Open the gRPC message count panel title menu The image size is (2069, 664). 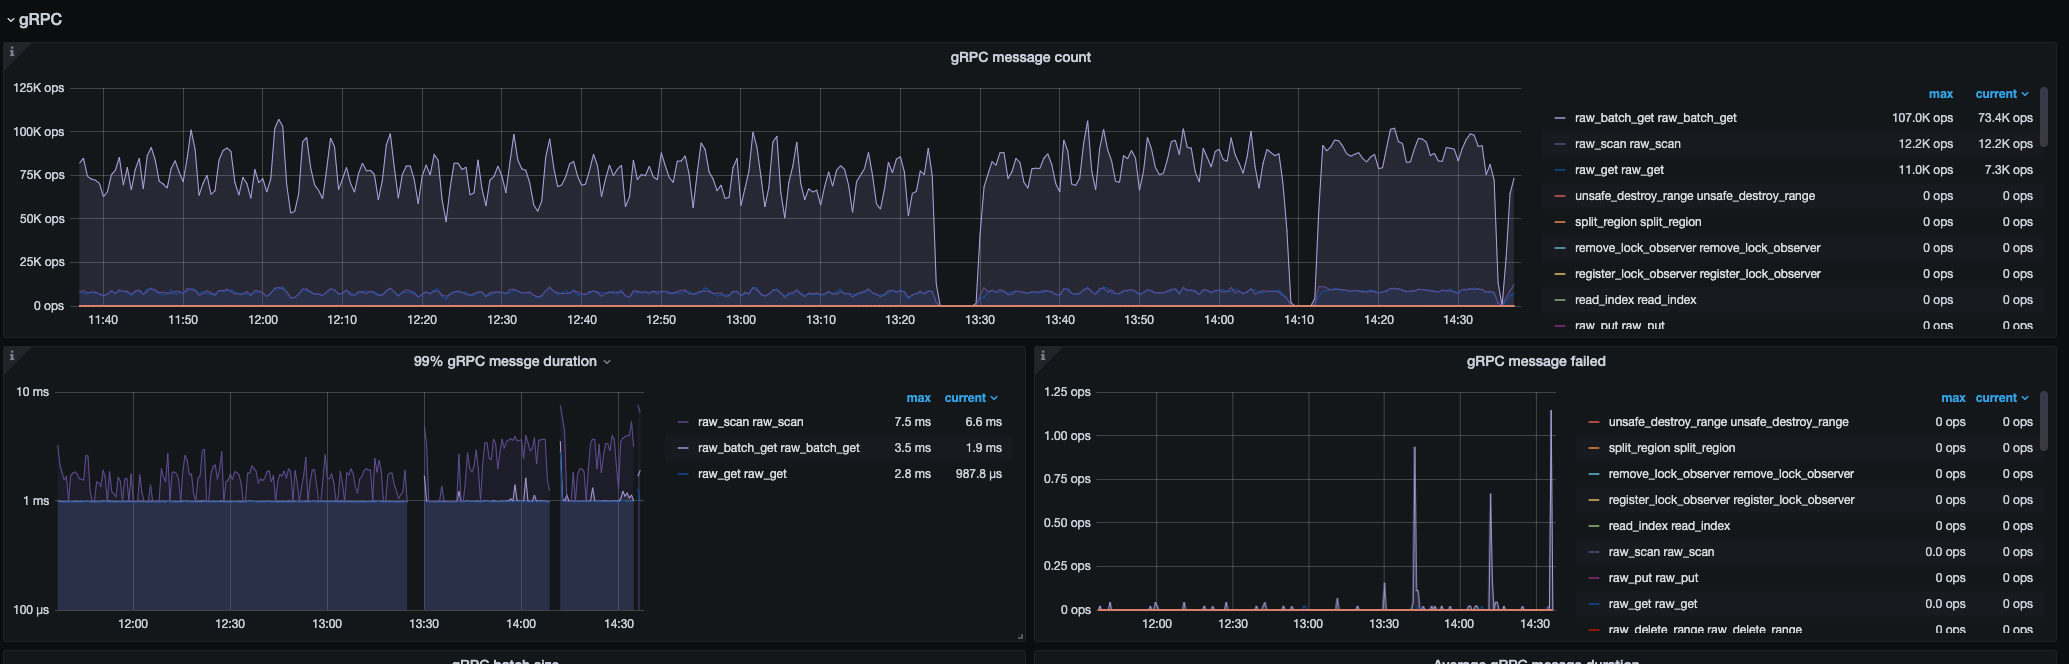click(1020, 57)
